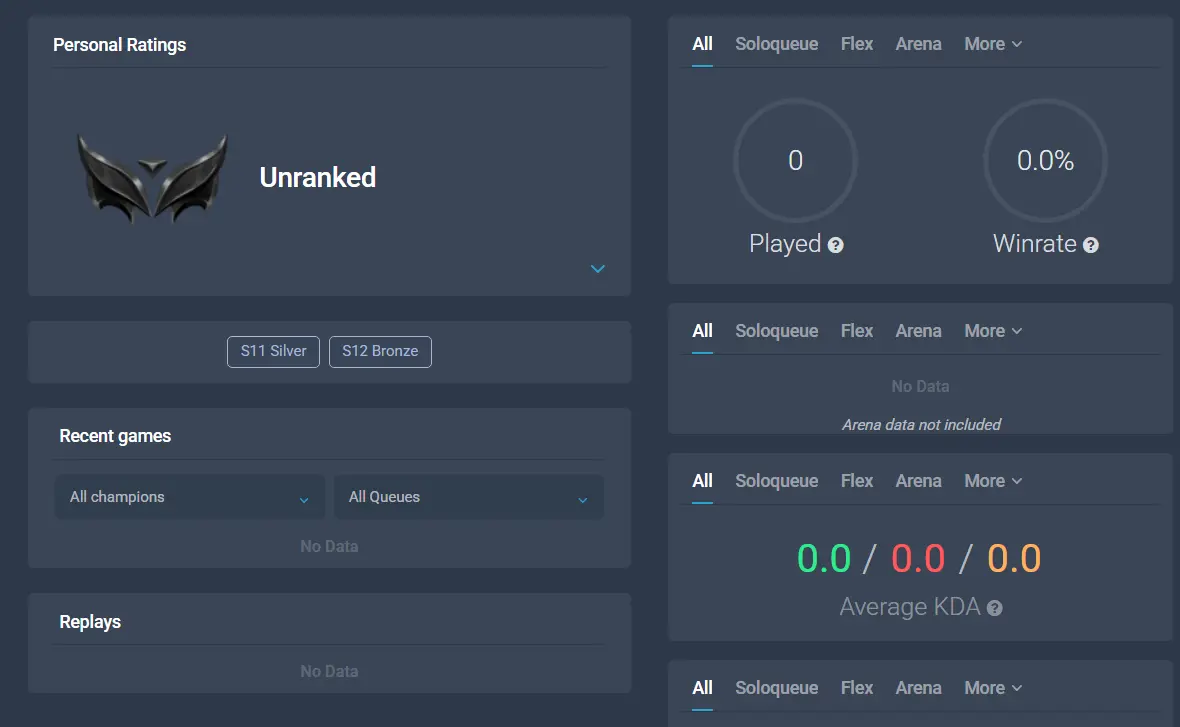Select Soloqueue tab in the bottom panel
The image size is (1180, 727).
pyautogui.click(x=776, y=688)
